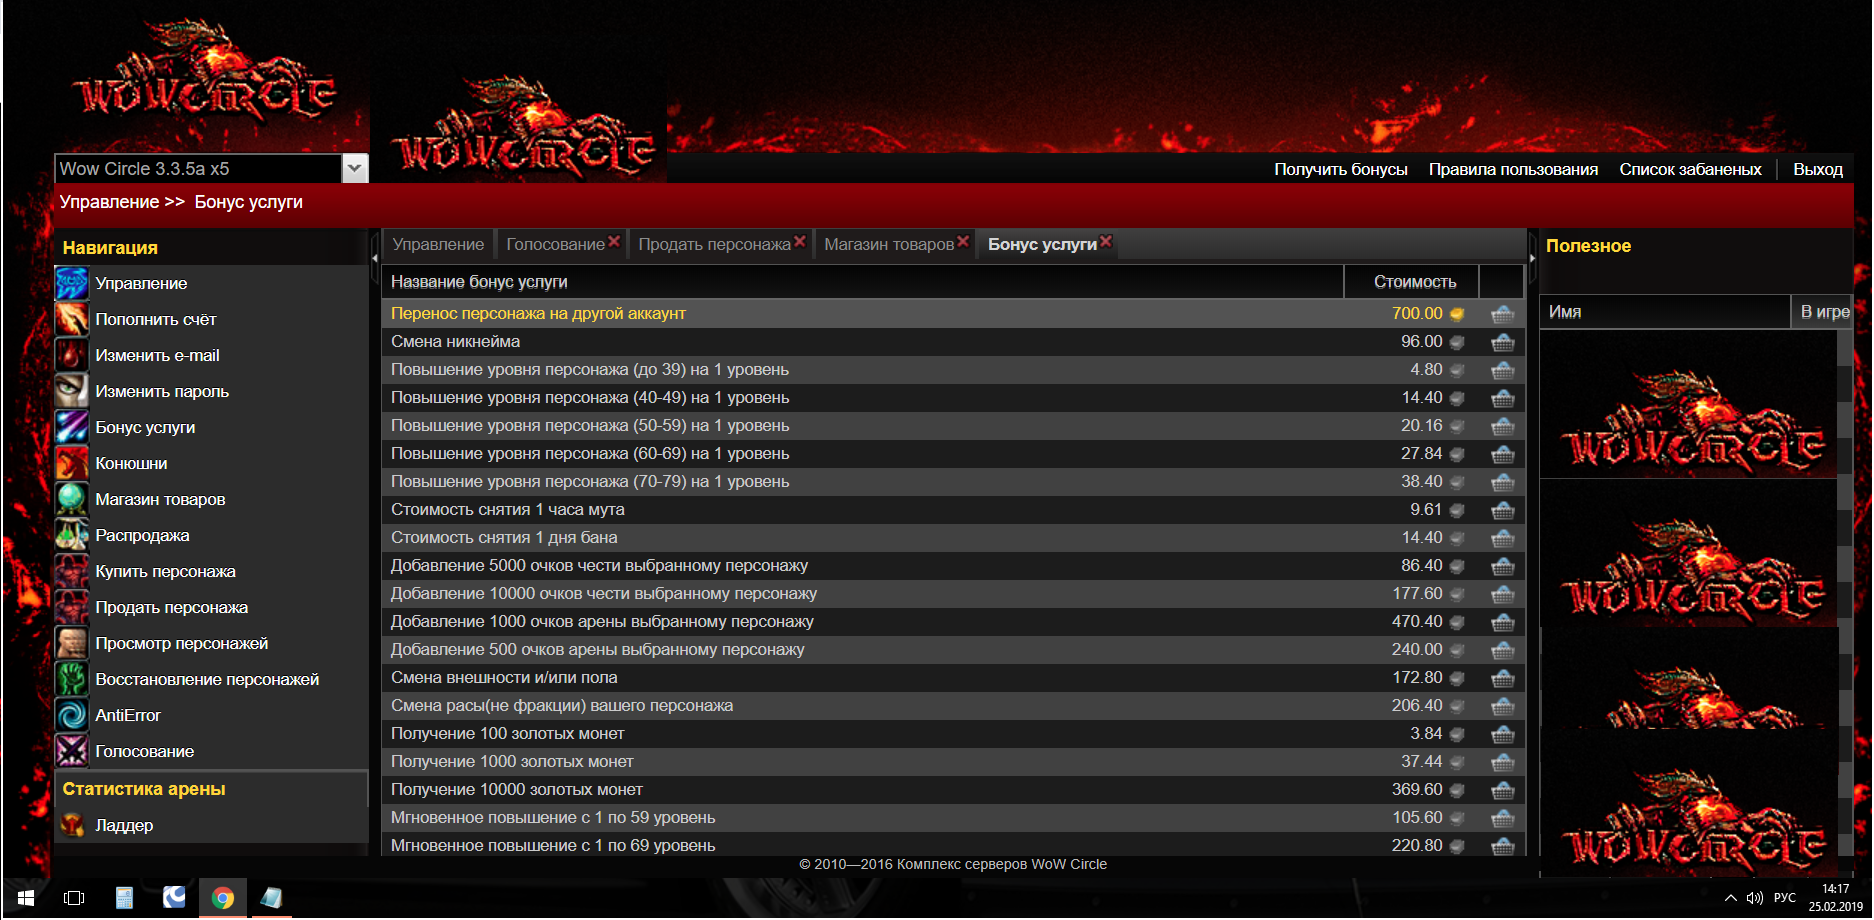Select Повышение уровня персонажа (40-49) row
The height and width of the screenshot is (920, 1874).
coord(953,398)
